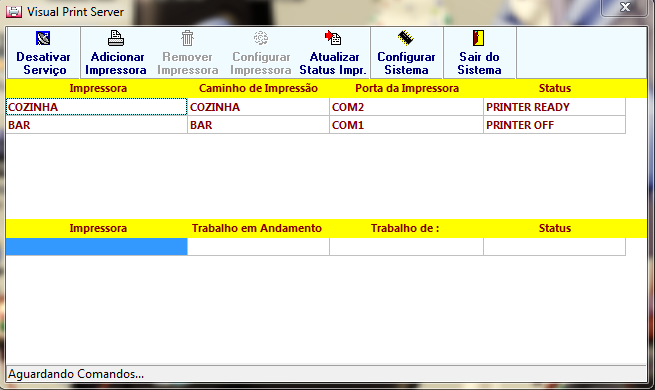Click the Aguardando Comandos status bar text
Screen dimensions: 655x390
76,374
